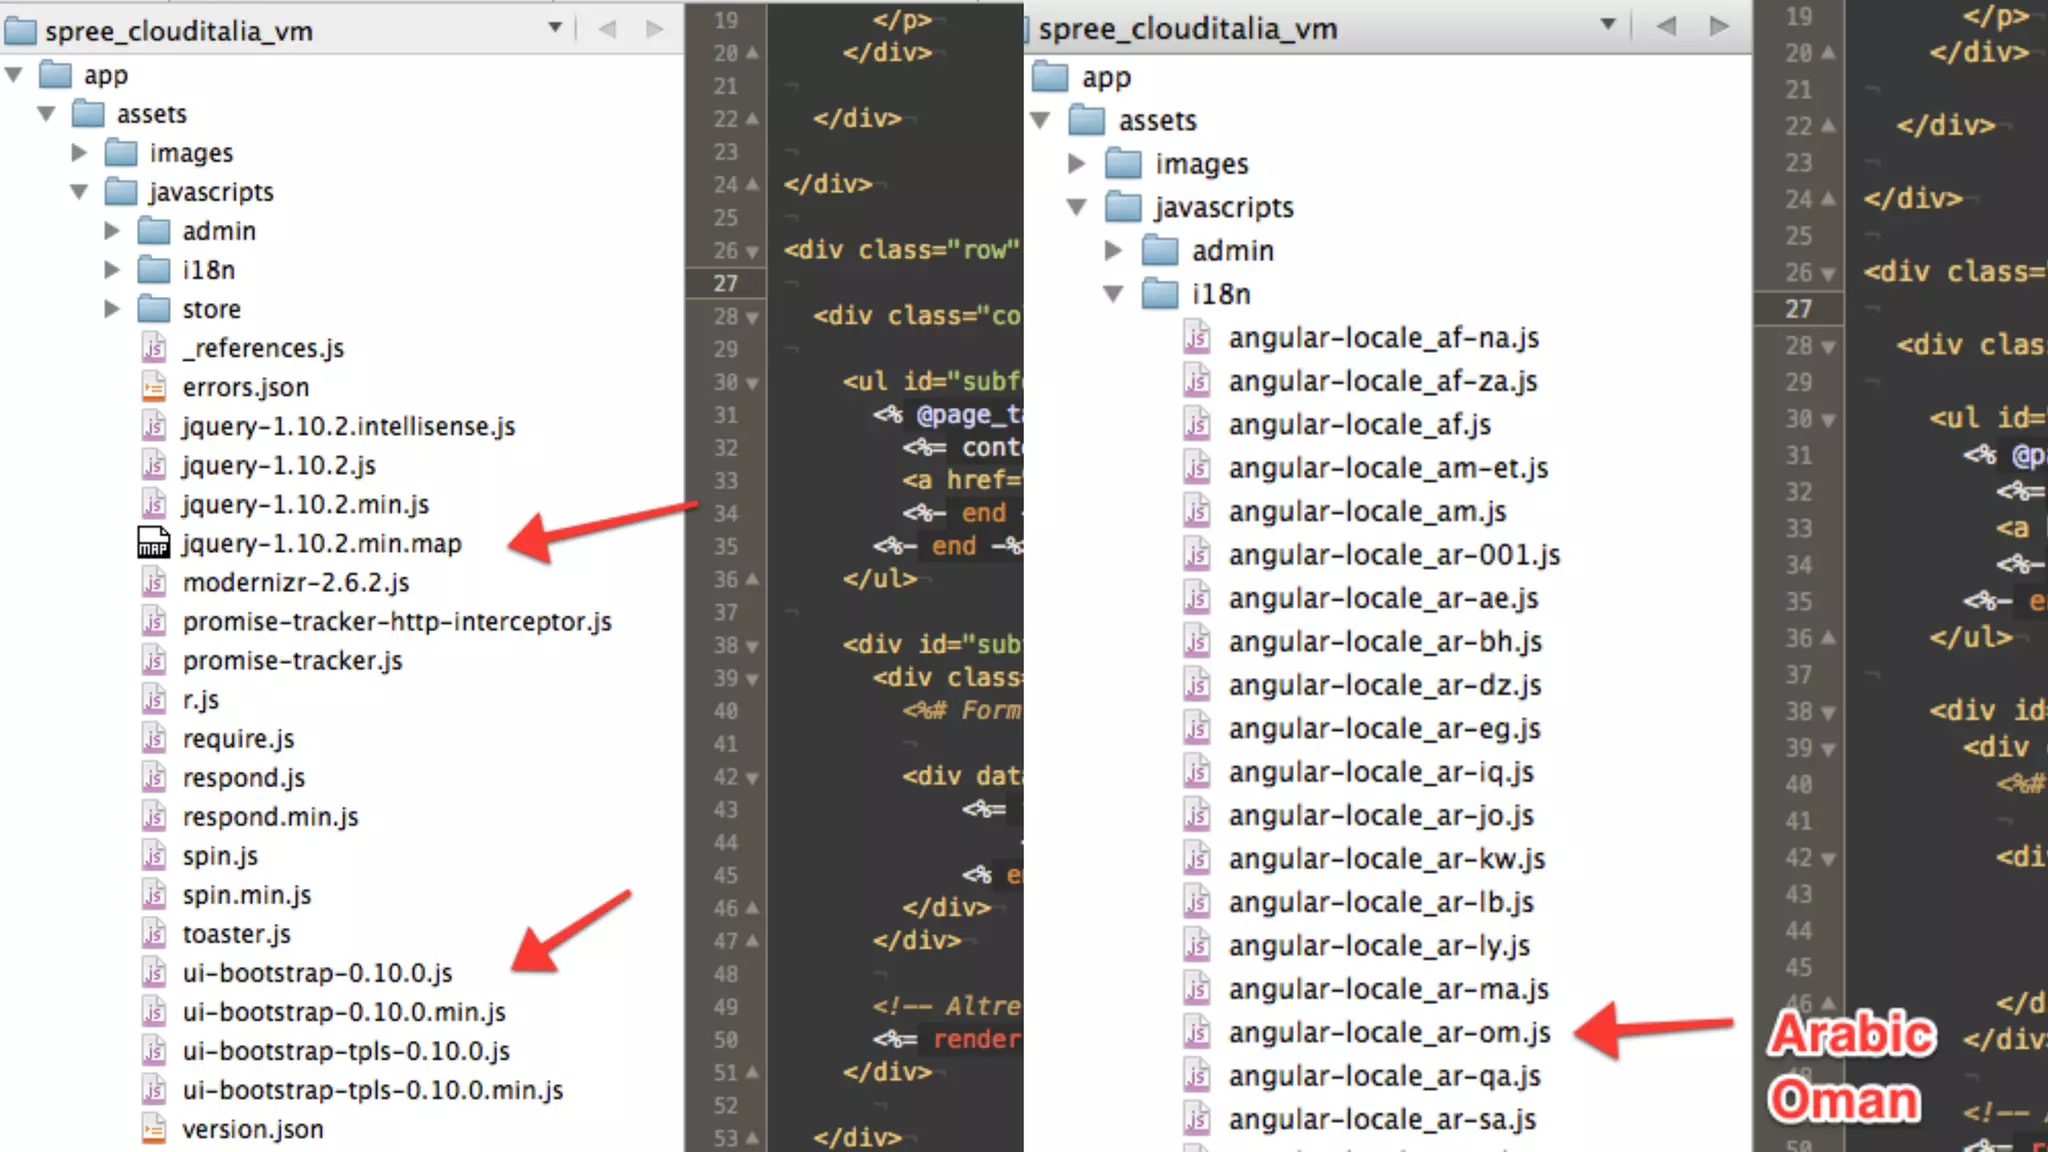The width and height of the screenshot is (2048, 1152).
Task: Click the angular-locale_ar-om.js file icon
Action: pos(1197,1032)
